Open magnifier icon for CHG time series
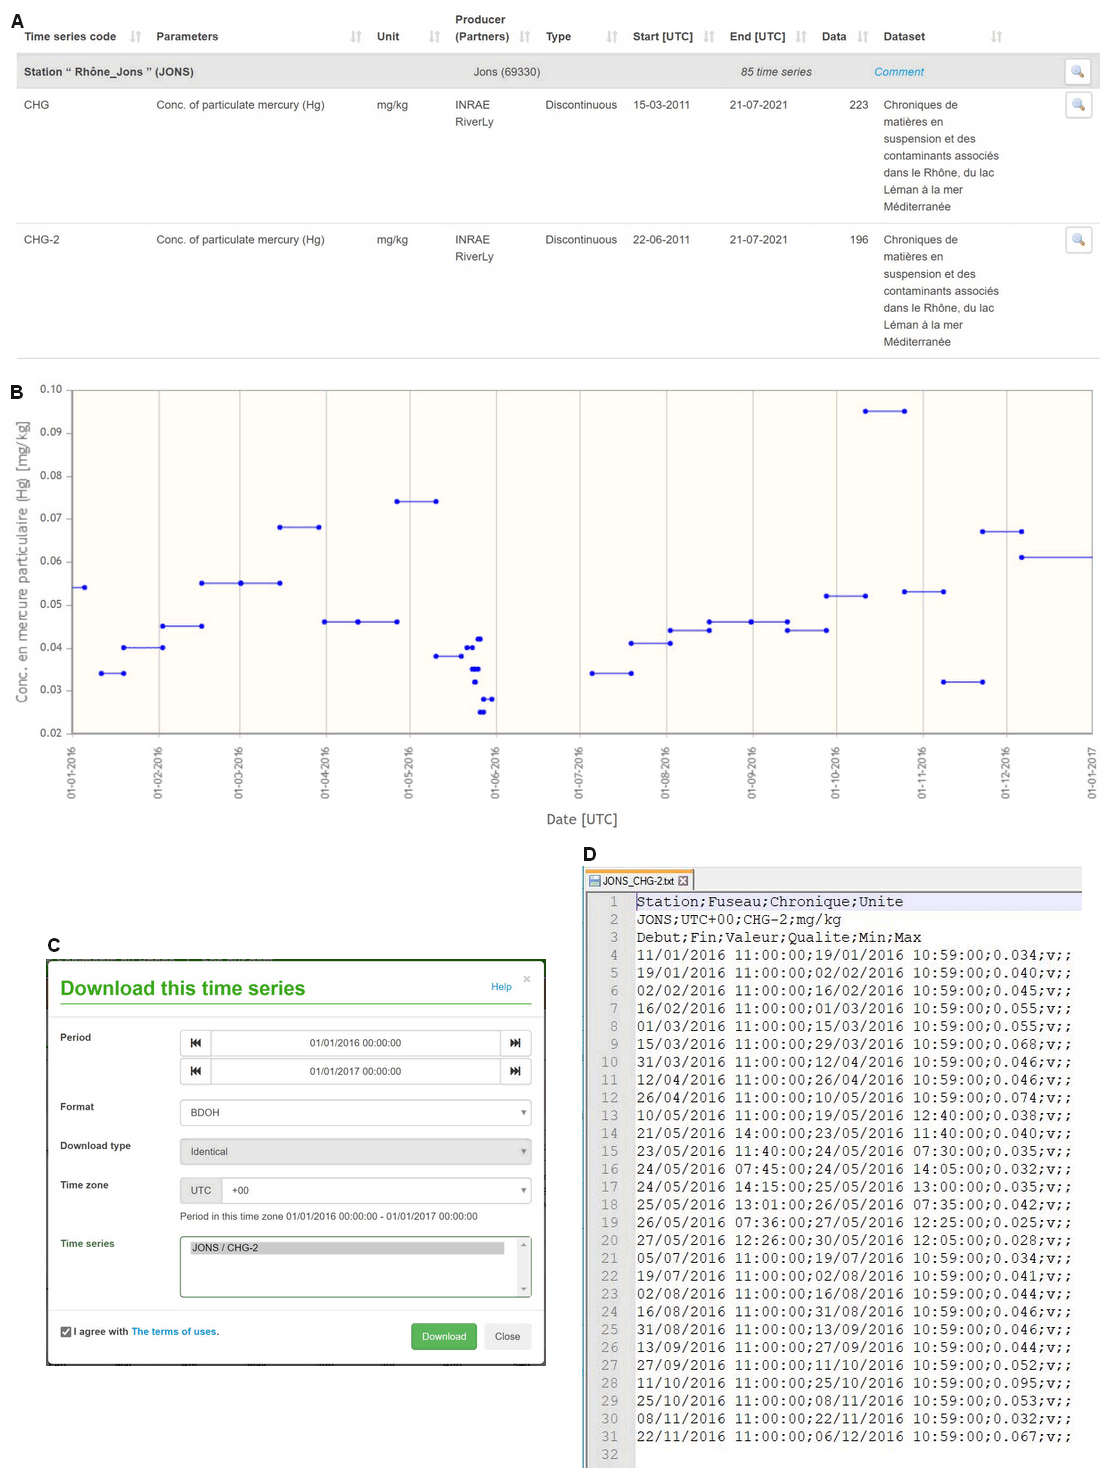The height and width of the screenshot is (1478, 1114). (1077, 105)
